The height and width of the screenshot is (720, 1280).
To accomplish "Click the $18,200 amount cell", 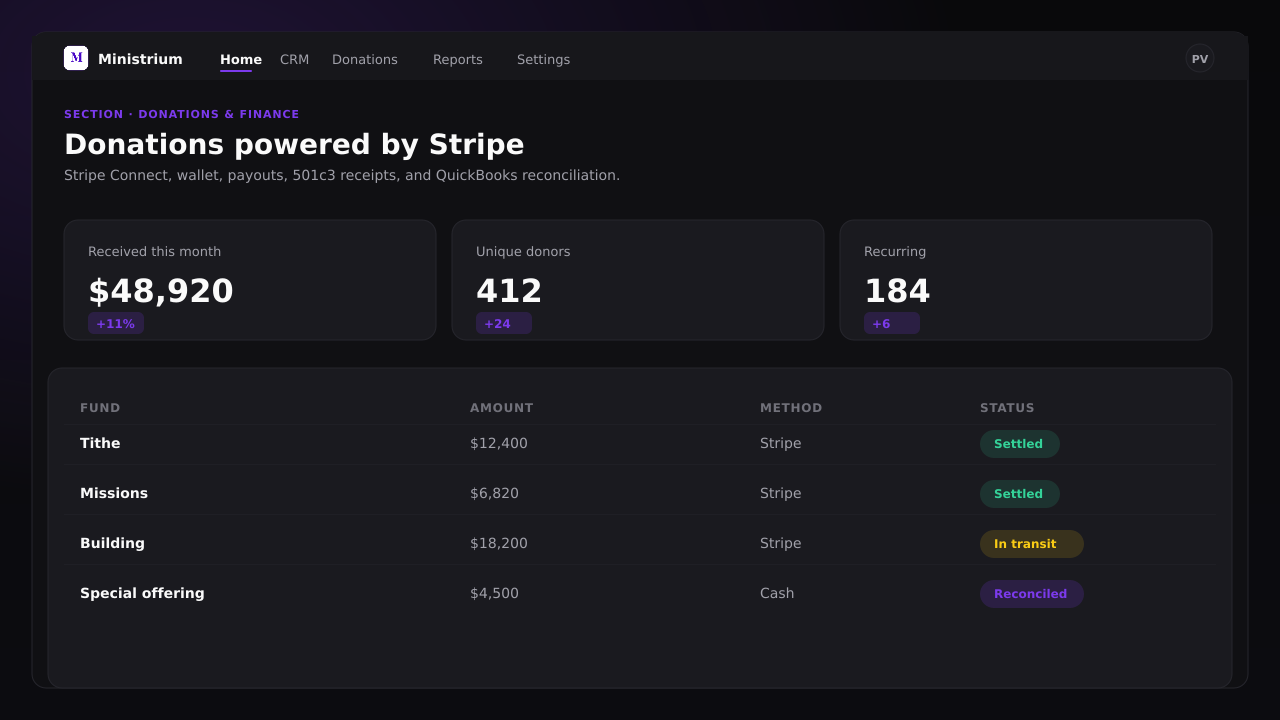I will (x=499, y=544).
